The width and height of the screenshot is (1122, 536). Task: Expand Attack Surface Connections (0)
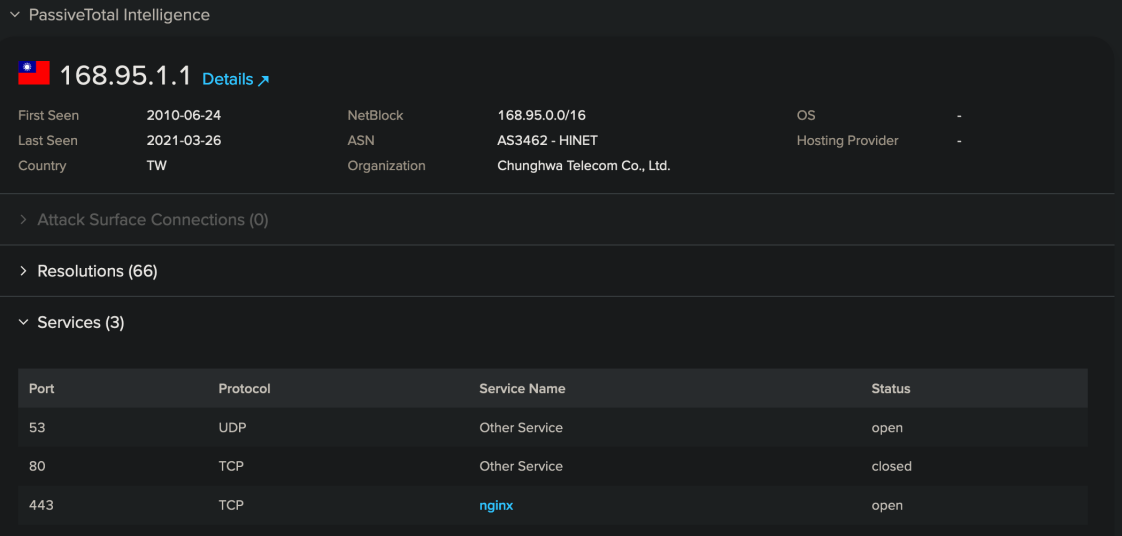tap(152, 220)
